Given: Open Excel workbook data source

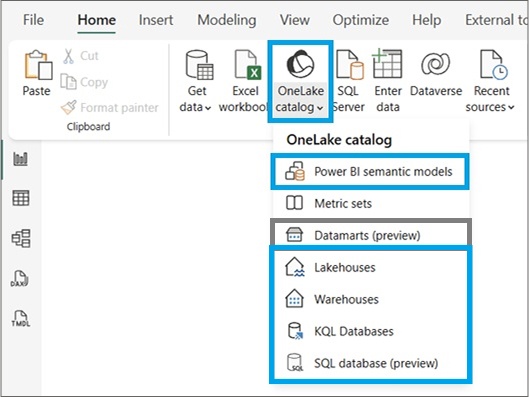Looking at the screenshot, I should [244, 81].
